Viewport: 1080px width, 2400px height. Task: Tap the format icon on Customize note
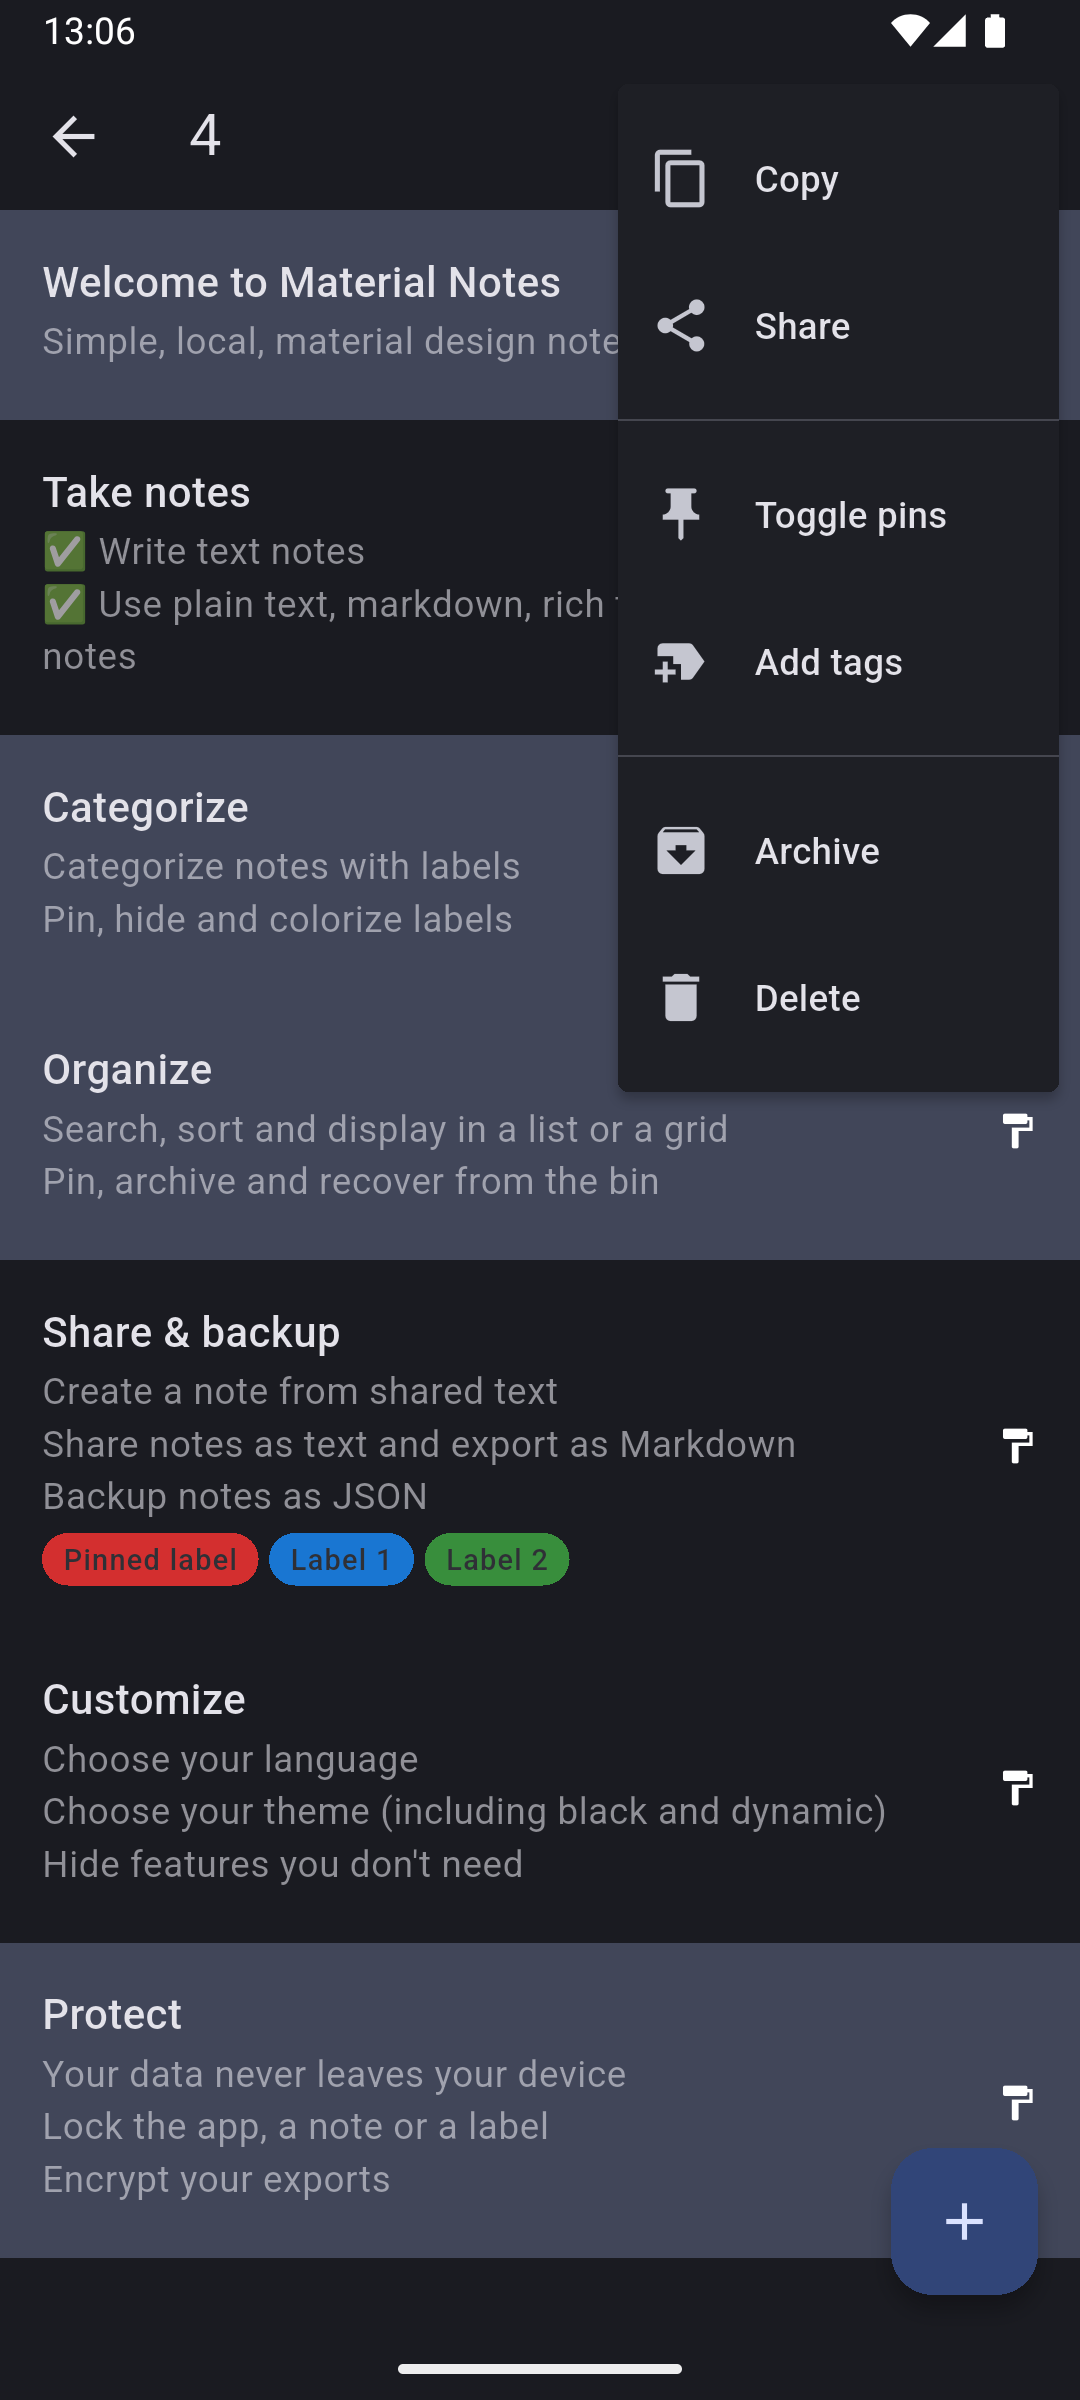click(1017, 1787)
